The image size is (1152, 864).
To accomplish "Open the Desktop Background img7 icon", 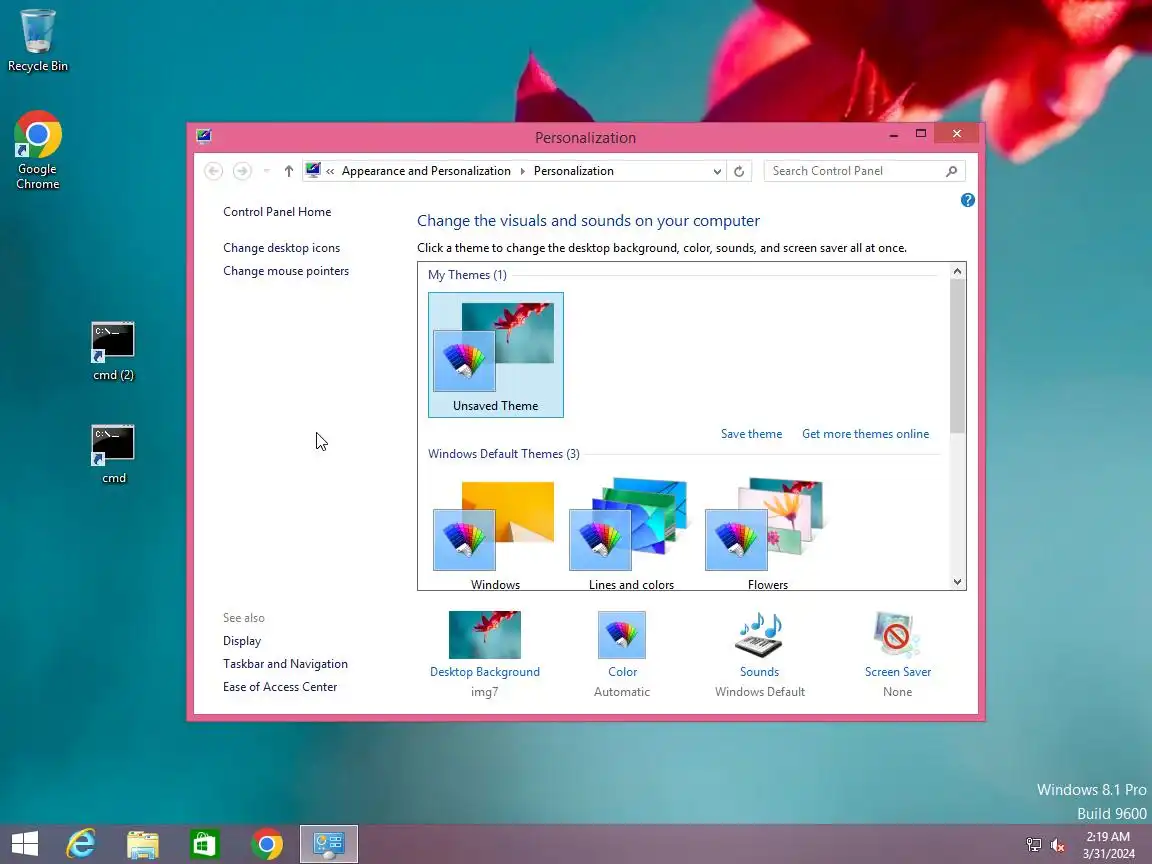I will pyautogui.click(x=485, y=635).
